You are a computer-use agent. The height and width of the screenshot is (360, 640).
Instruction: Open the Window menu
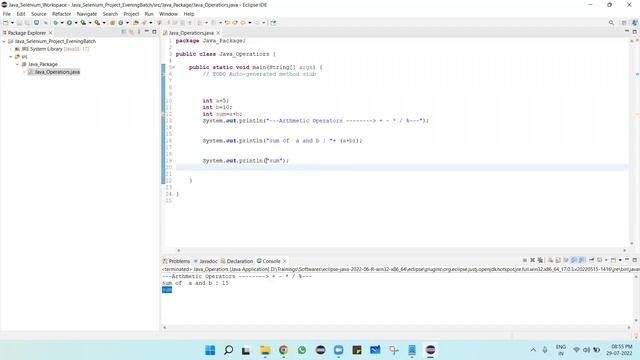pyautogui.click(x=168, y=14)
